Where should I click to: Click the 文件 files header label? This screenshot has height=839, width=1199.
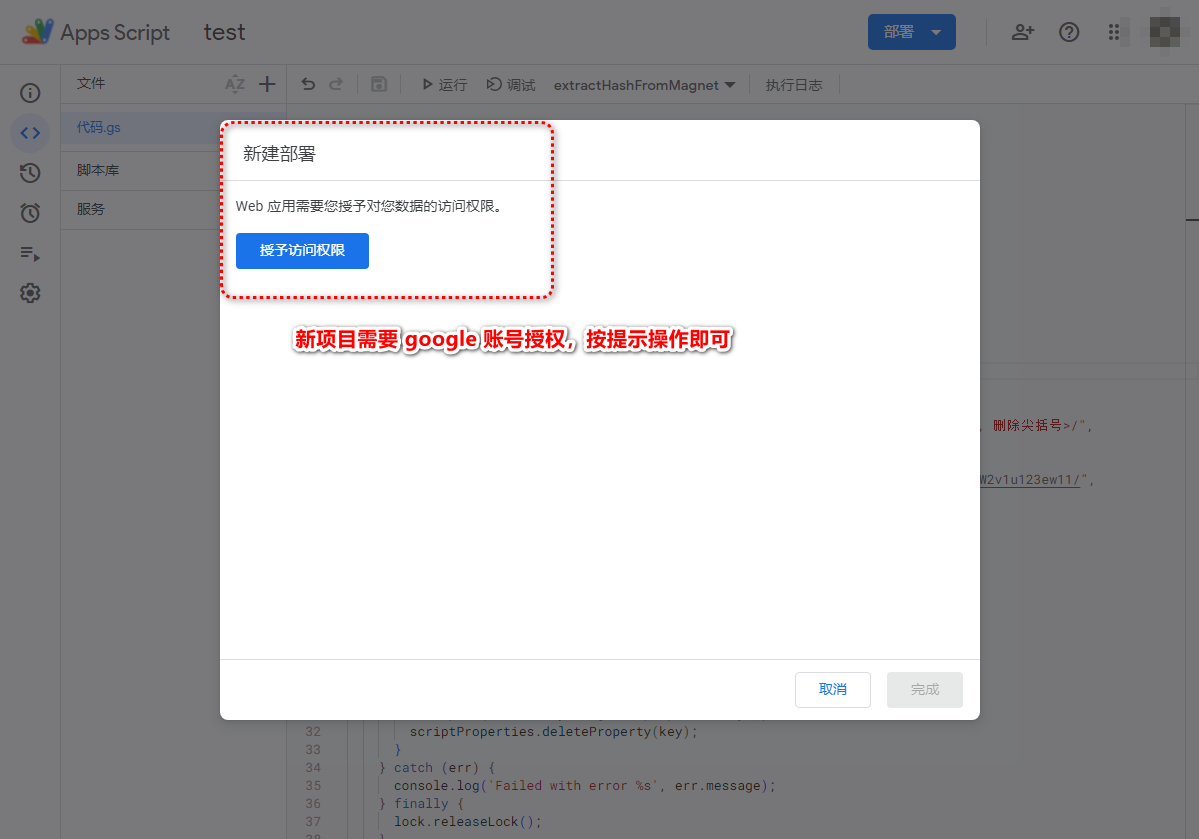point(91,83)
